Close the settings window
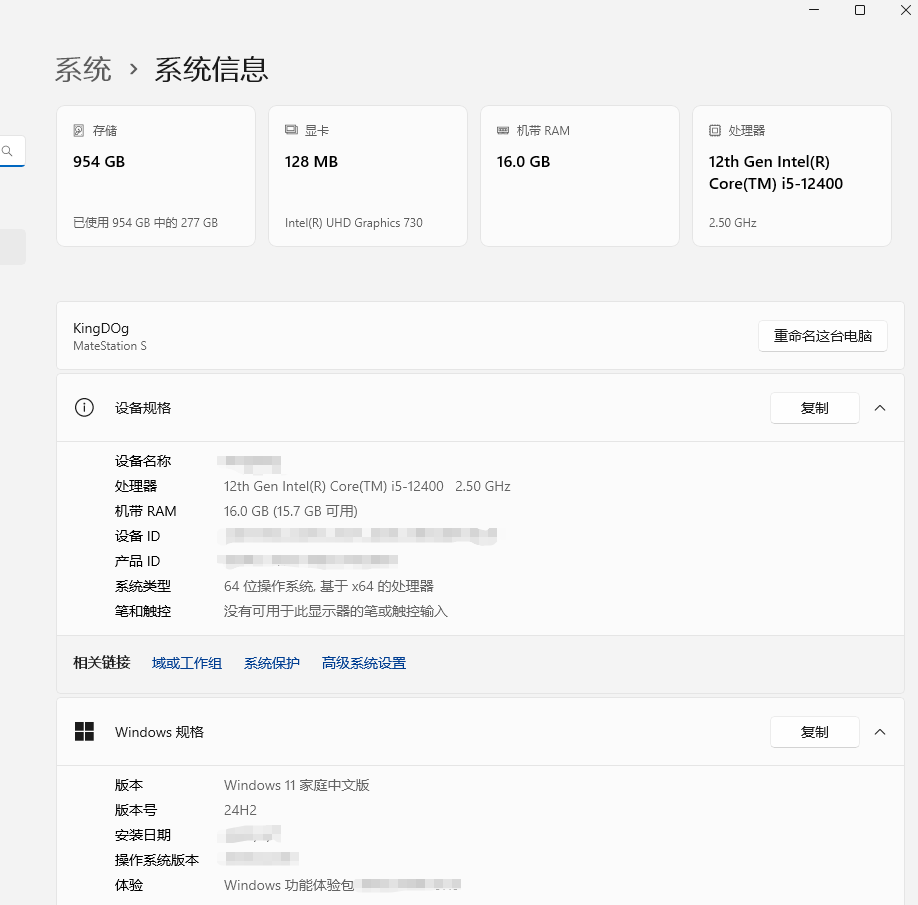This screenshot has width=918, height=905. 905,10
